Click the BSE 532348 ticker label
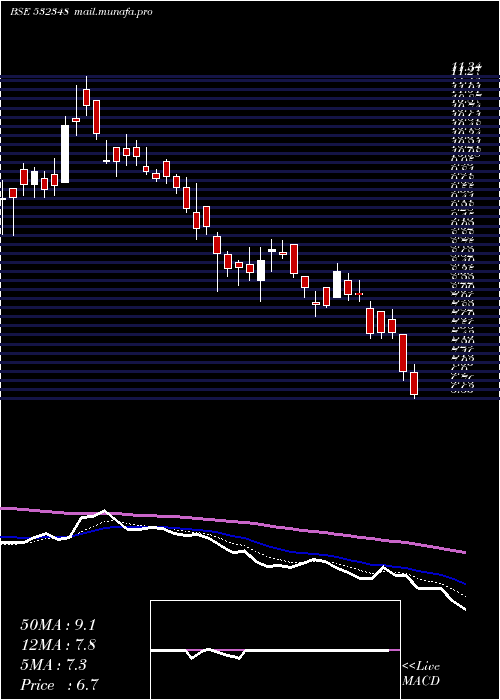The image size is (500, 700). click(39, 12)
